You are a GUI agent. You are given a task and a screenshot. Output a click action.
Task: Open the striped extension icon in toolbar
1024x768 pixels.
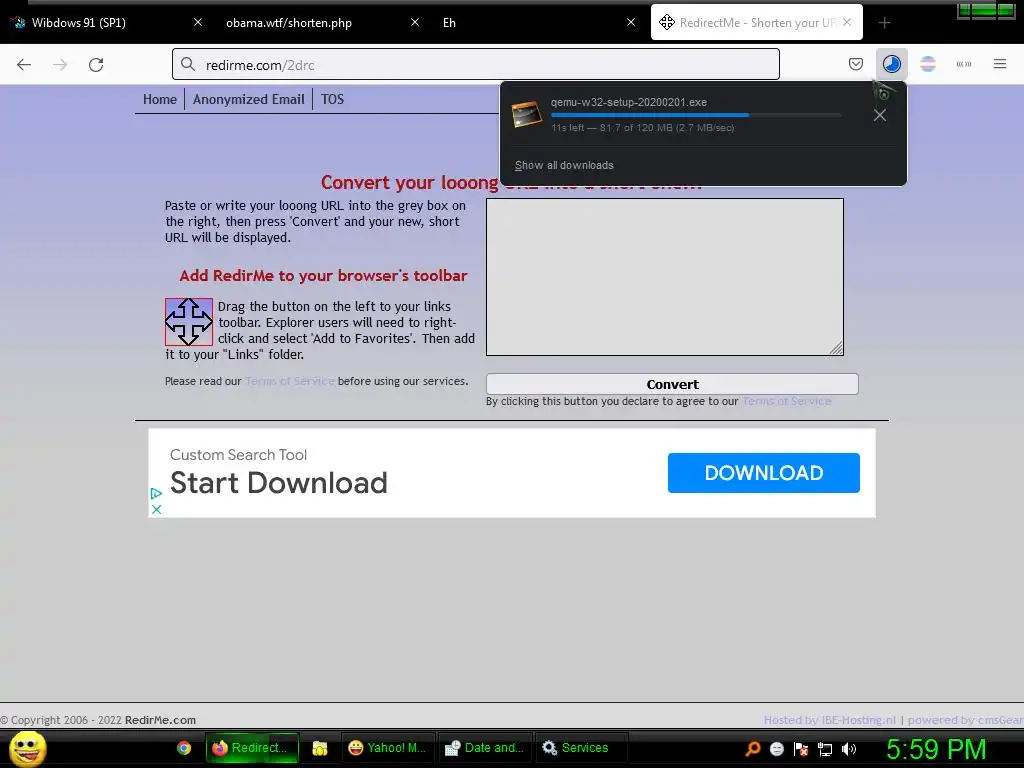point(927,64)
